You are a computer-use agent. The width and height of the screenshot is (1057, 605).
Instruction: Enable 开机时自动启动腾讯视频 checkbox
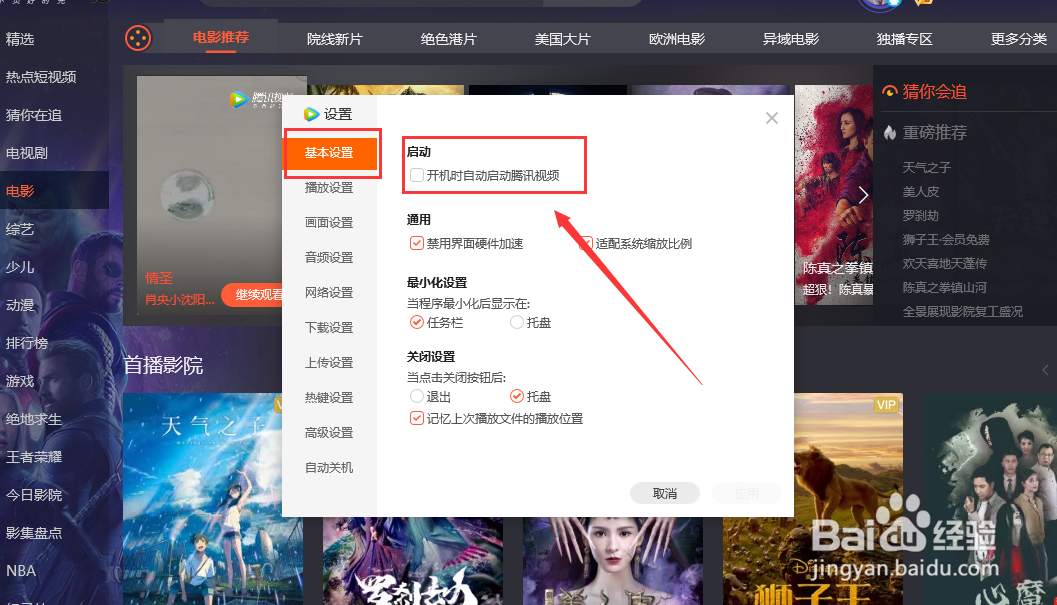(417, 175)
